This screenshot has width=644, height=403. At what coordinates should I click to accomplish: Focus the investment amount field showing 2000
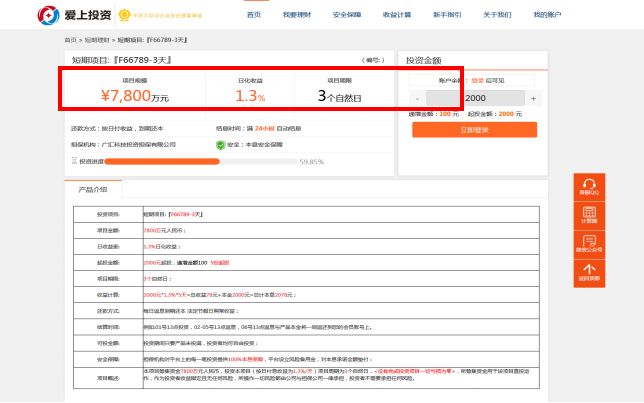475,99
